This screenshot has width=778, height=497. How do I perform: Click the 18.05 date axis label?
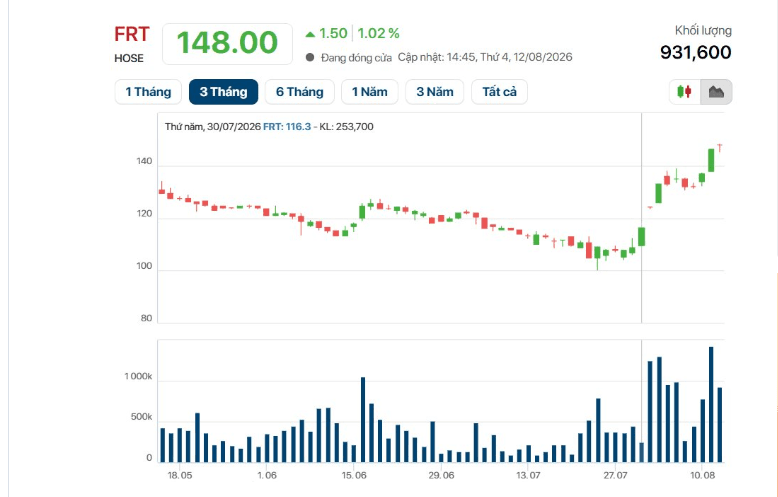pos(180,475)
